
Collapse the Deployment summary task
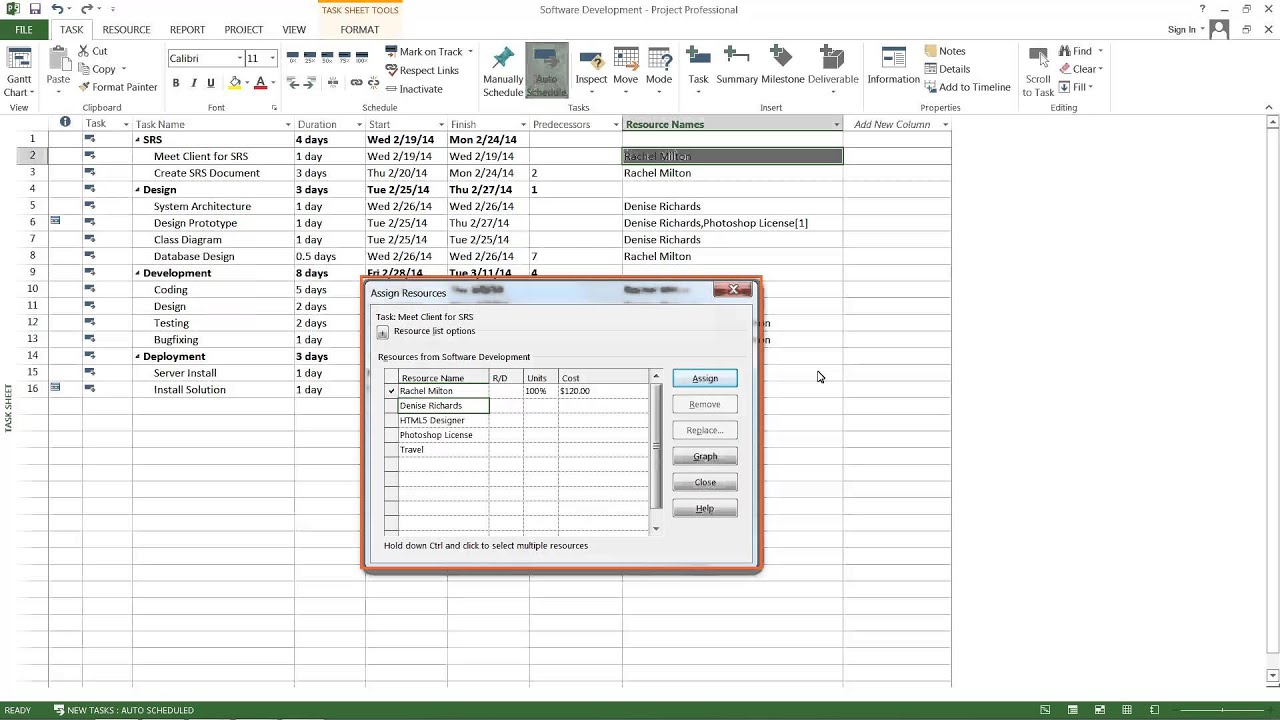(138, 357)
